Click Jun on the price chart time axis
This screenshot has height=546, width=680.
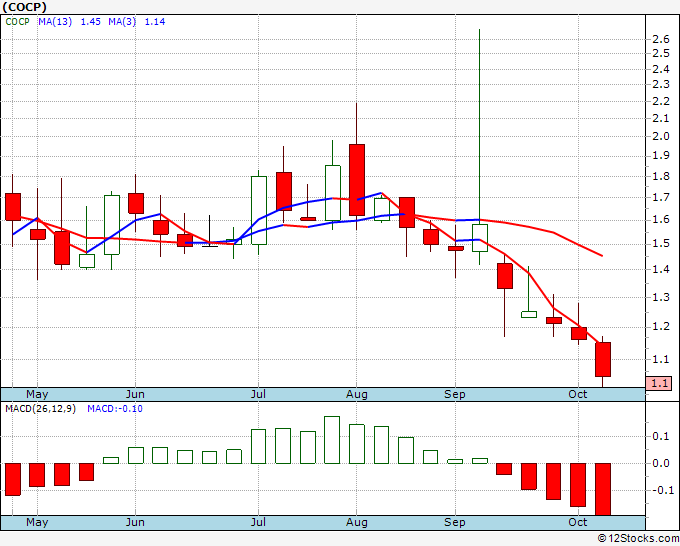(135, 395)
